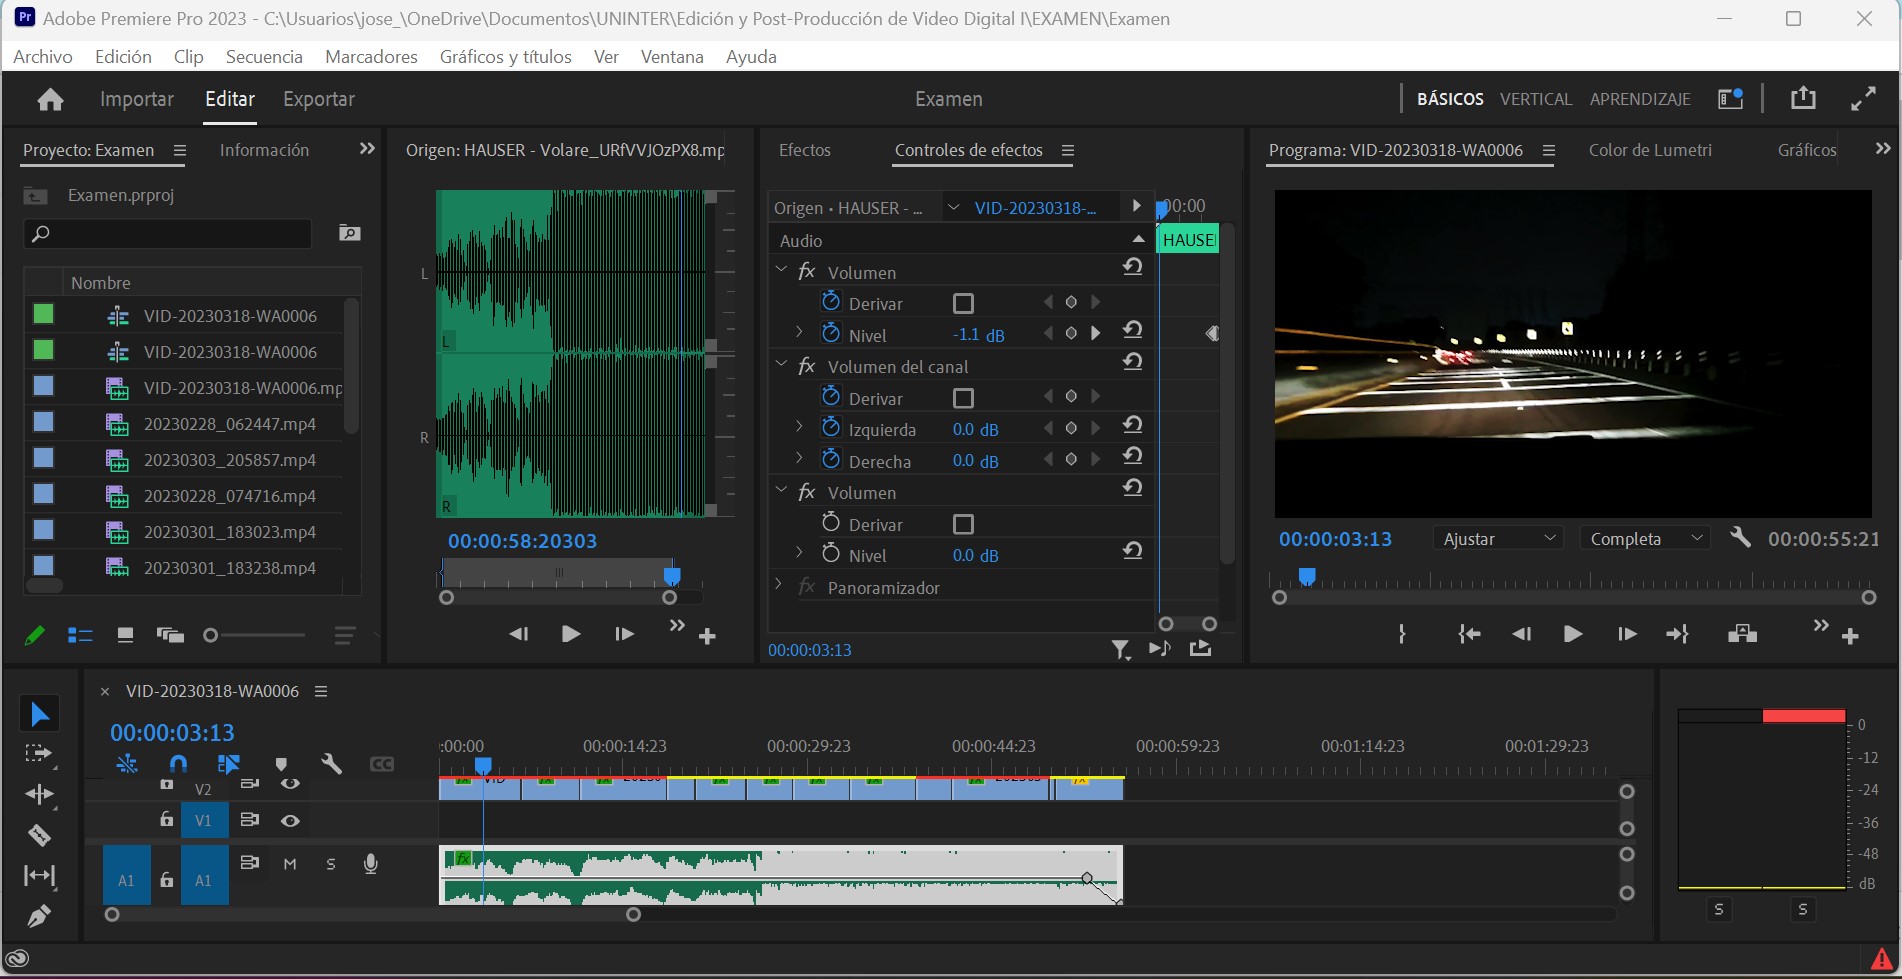The height and width of the screenshot is (979, 1902).
Task: Solo the A1 audio track
Action: 331,864
